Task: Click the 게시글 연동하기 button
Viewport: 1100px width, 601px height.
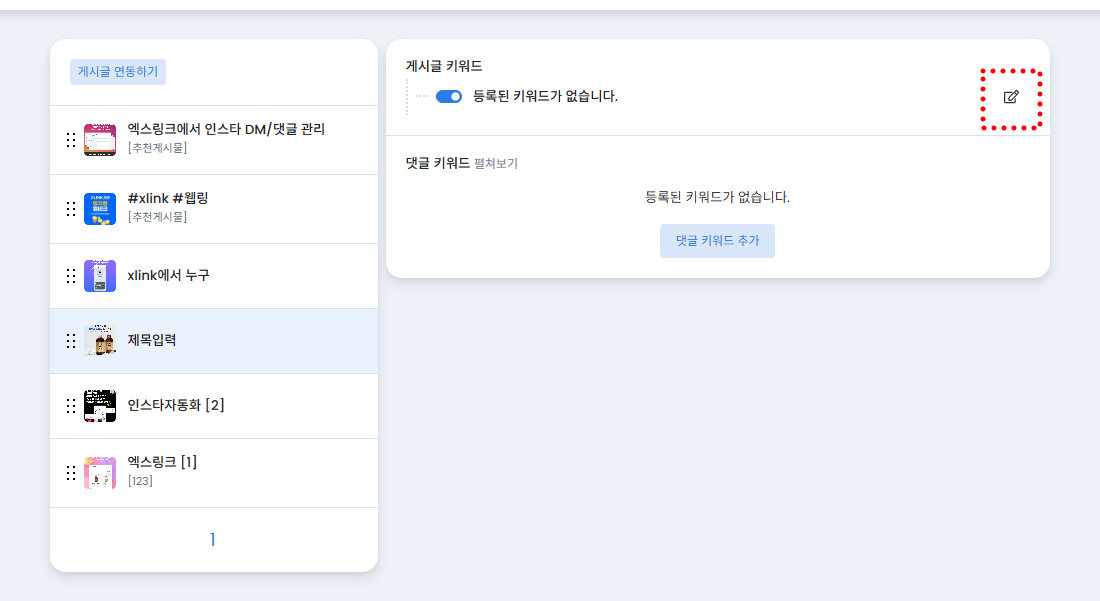Action: (x=118, y=72)
